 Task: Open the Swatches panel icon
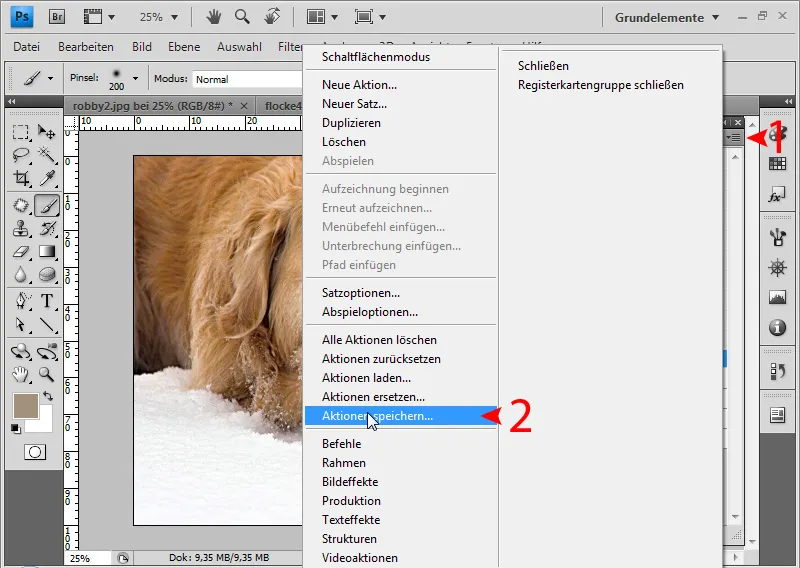coord(777,163)
